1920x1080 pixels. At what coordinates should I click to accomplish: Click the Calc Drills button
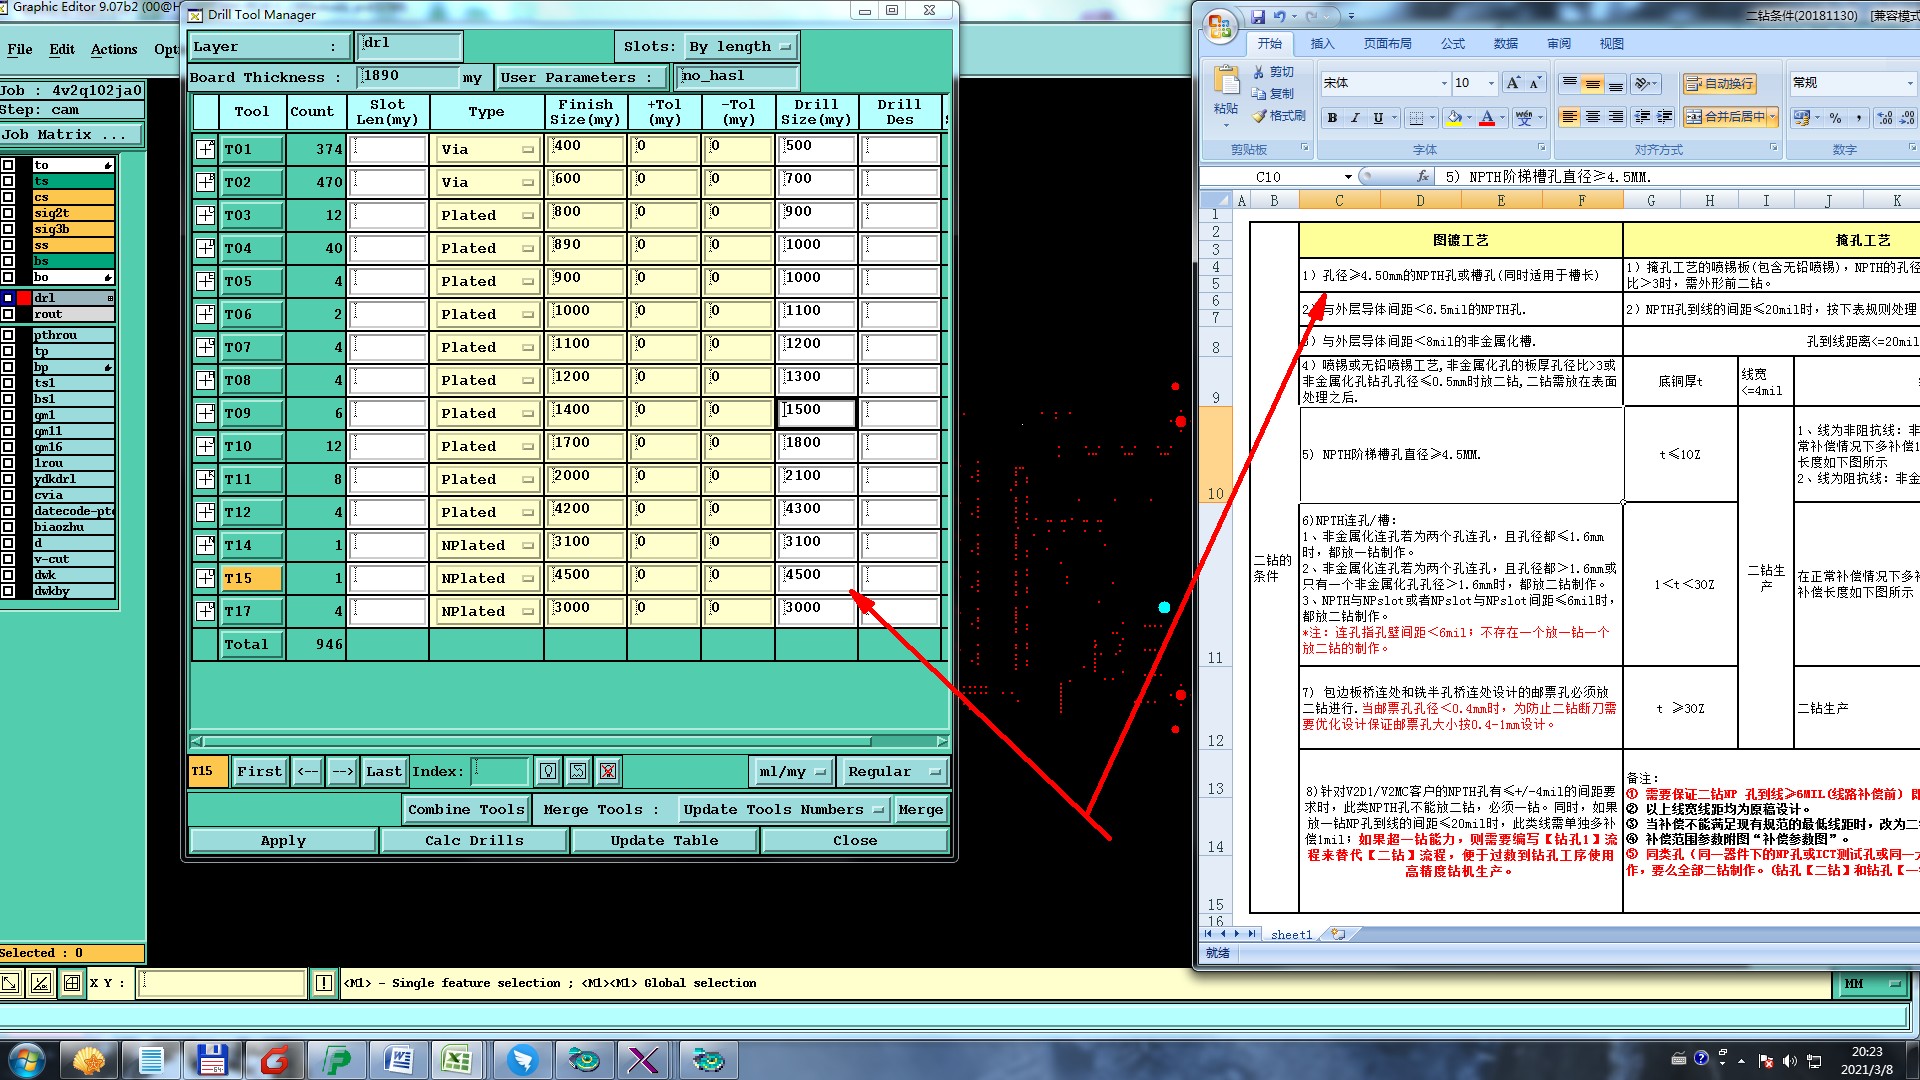point(474,840)
